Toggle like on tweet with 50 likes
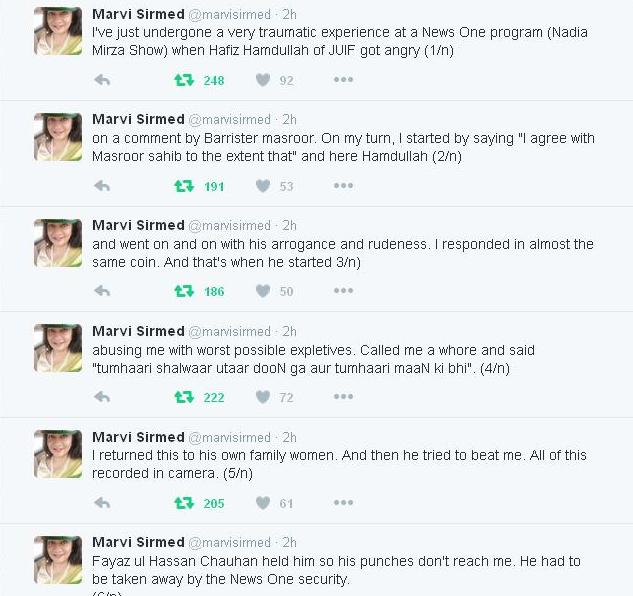This screenshot has width=633, height=596. [263, 291]
